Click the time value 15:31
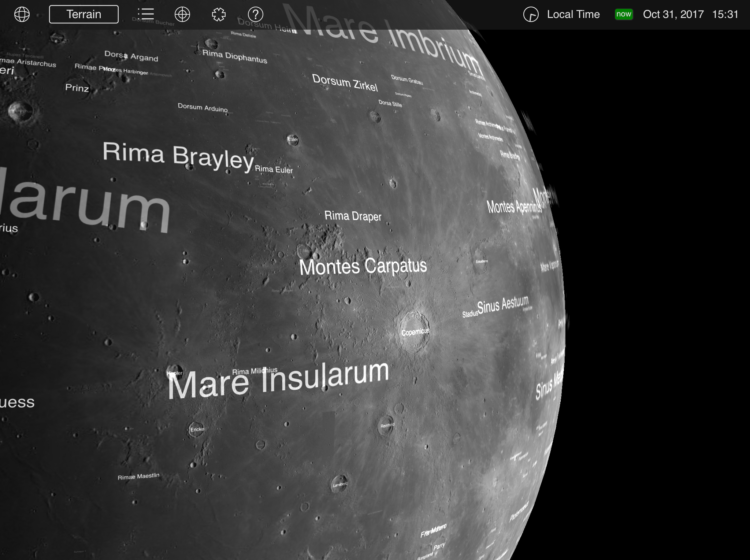The width and height of the screenshot is (750, 560). click(725, 14)
